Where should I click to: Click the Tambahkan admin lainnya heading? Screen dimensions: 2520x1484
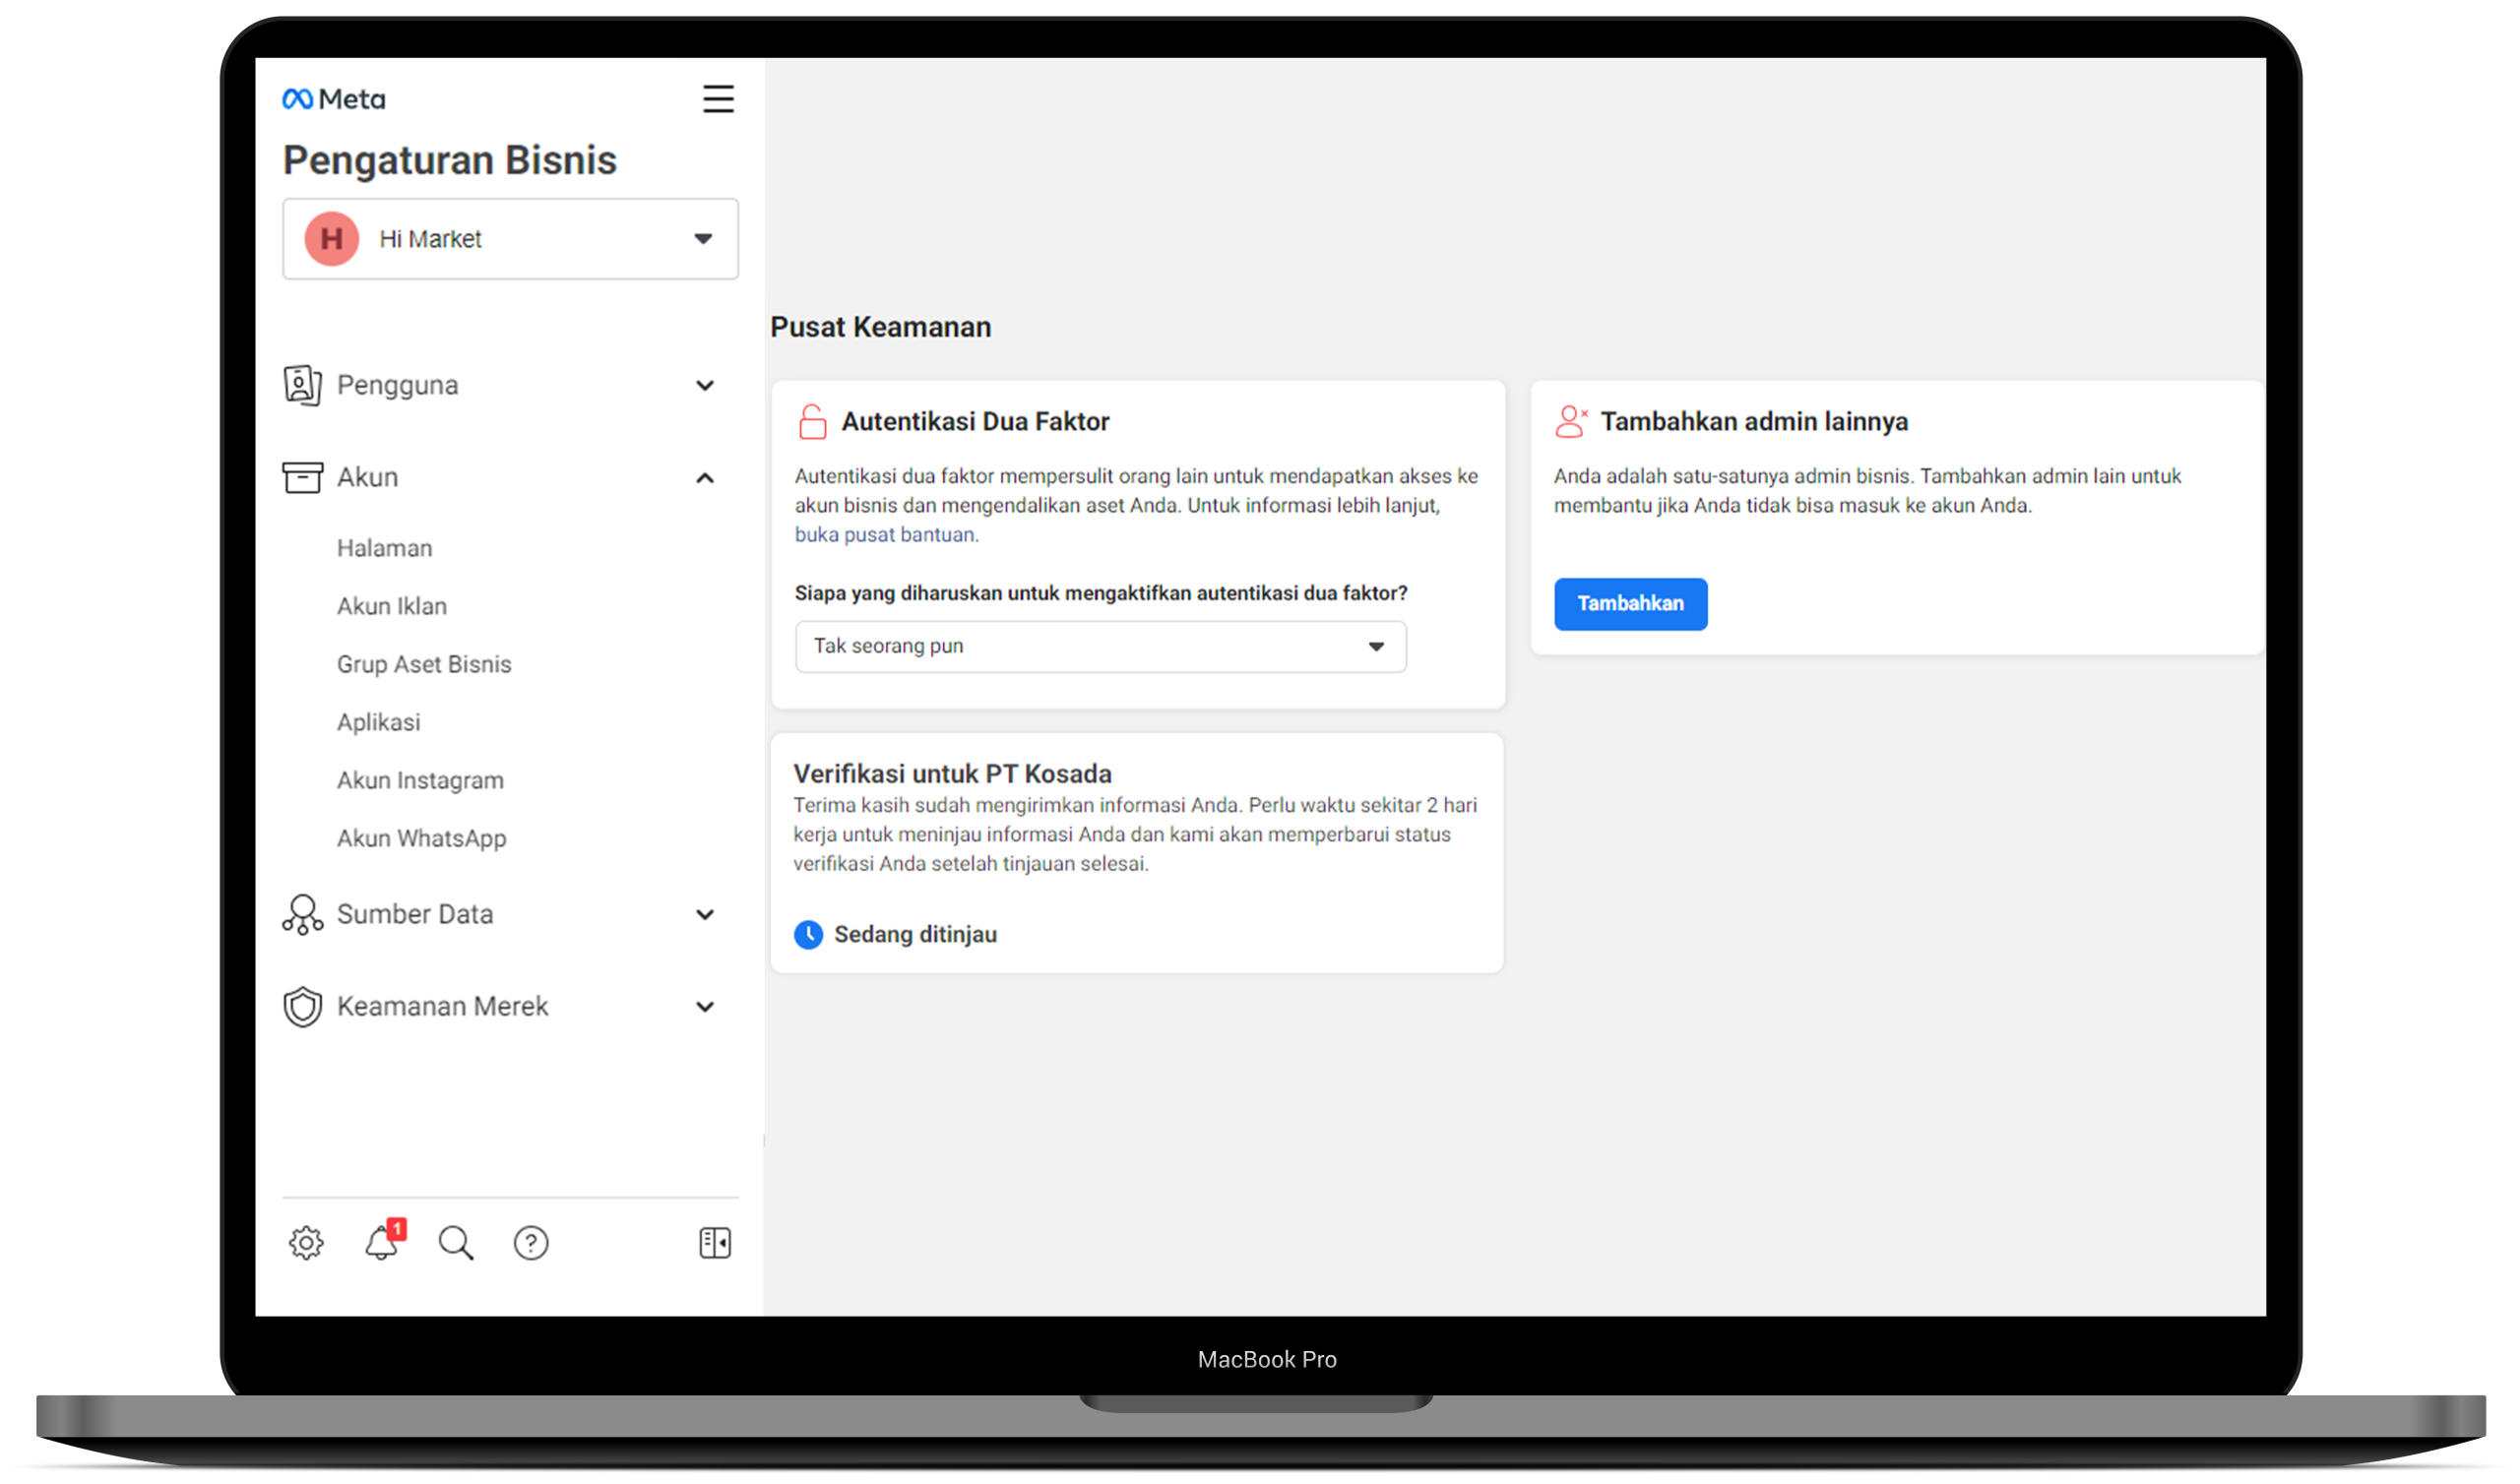point(1755,422)
